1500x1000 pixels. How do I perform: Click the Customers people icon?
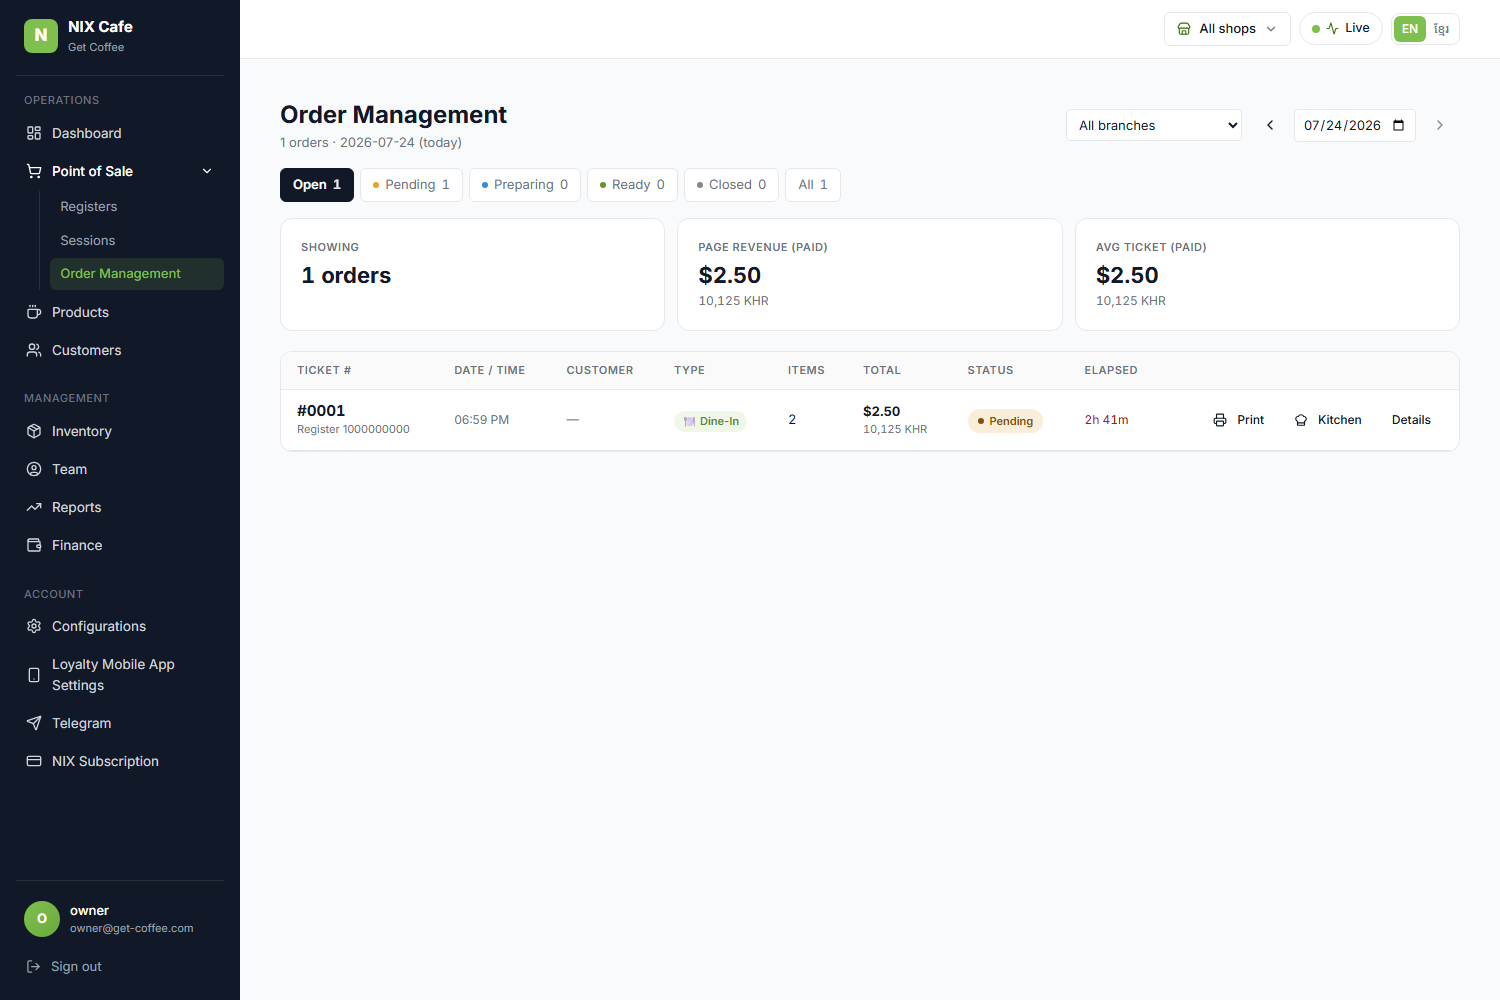[34, 350]
